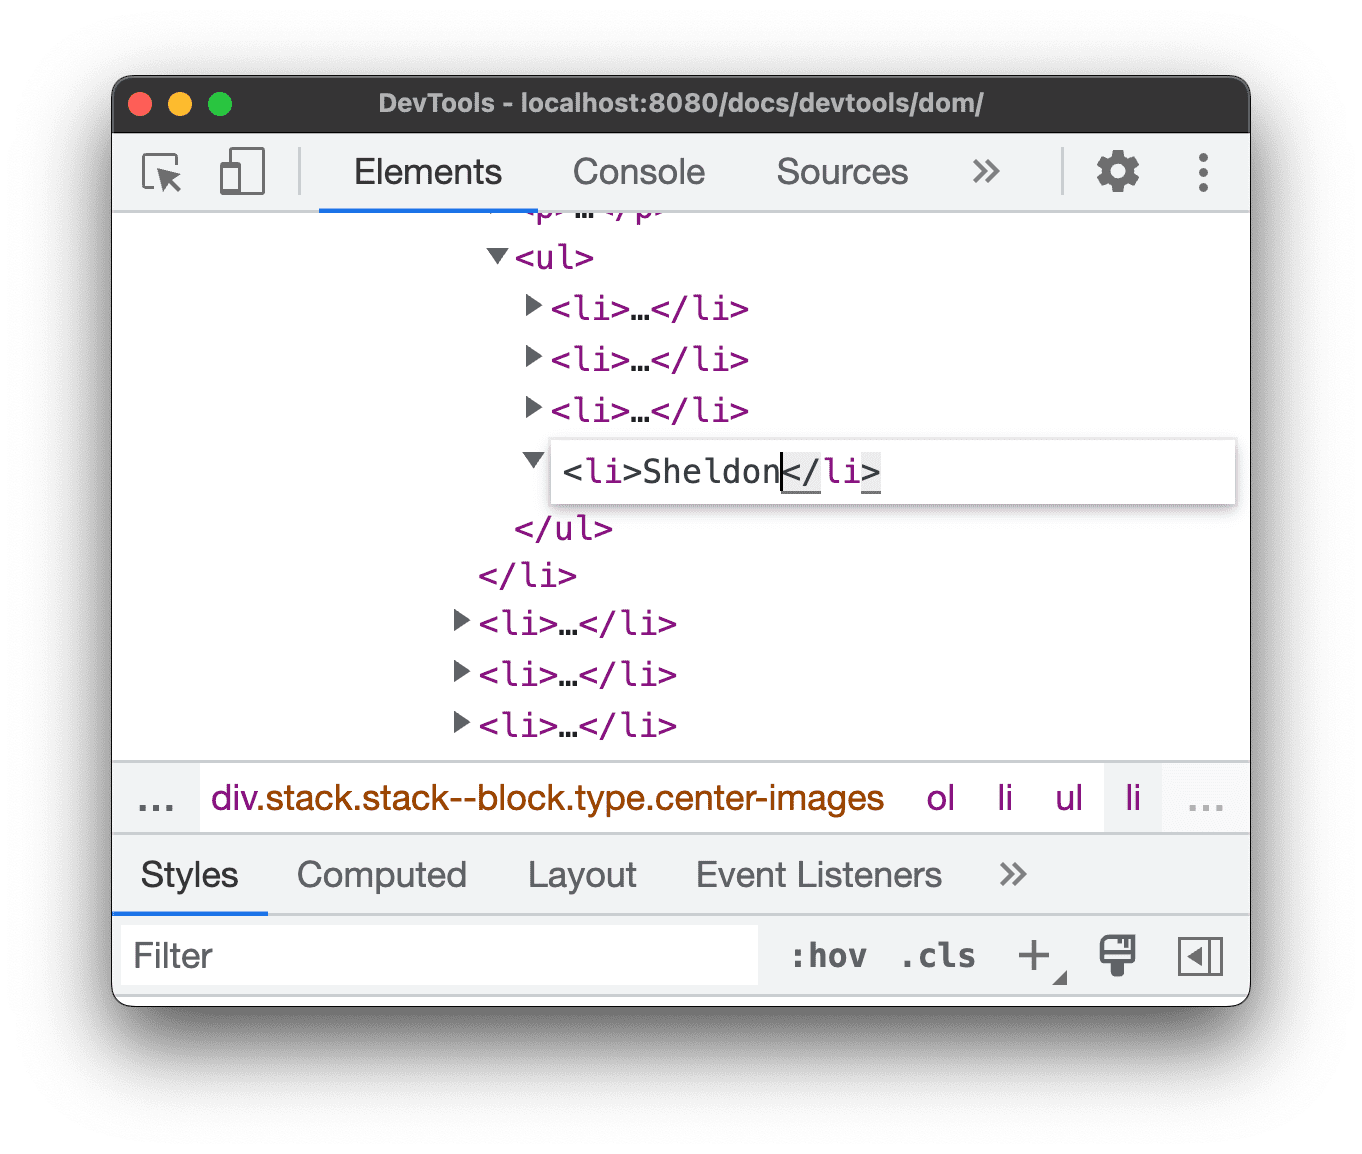Expand the last li node in the tree
The width and height of the screenshot is (1362, 1154).
click(461, 722)
